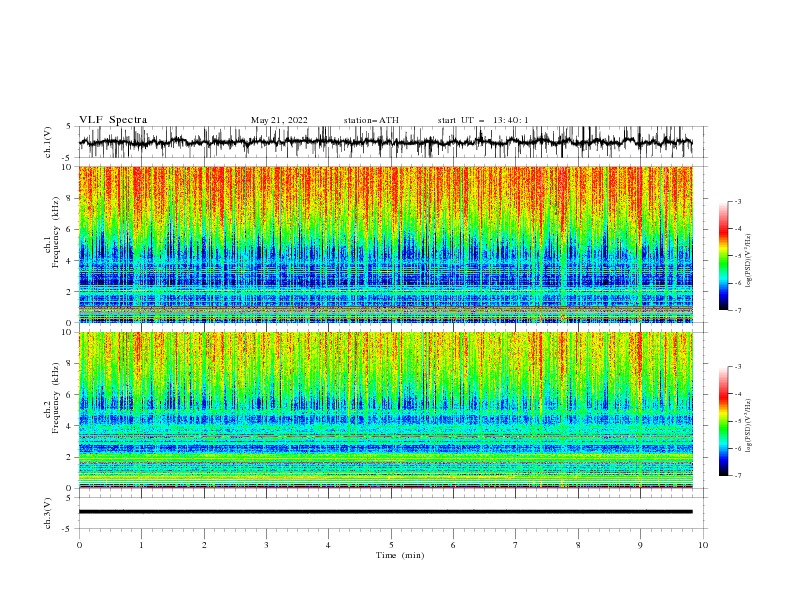Viewport: 792px width, 612px height.
Task: Click the "-3" label on lower color bar
Action: (737, 367)
